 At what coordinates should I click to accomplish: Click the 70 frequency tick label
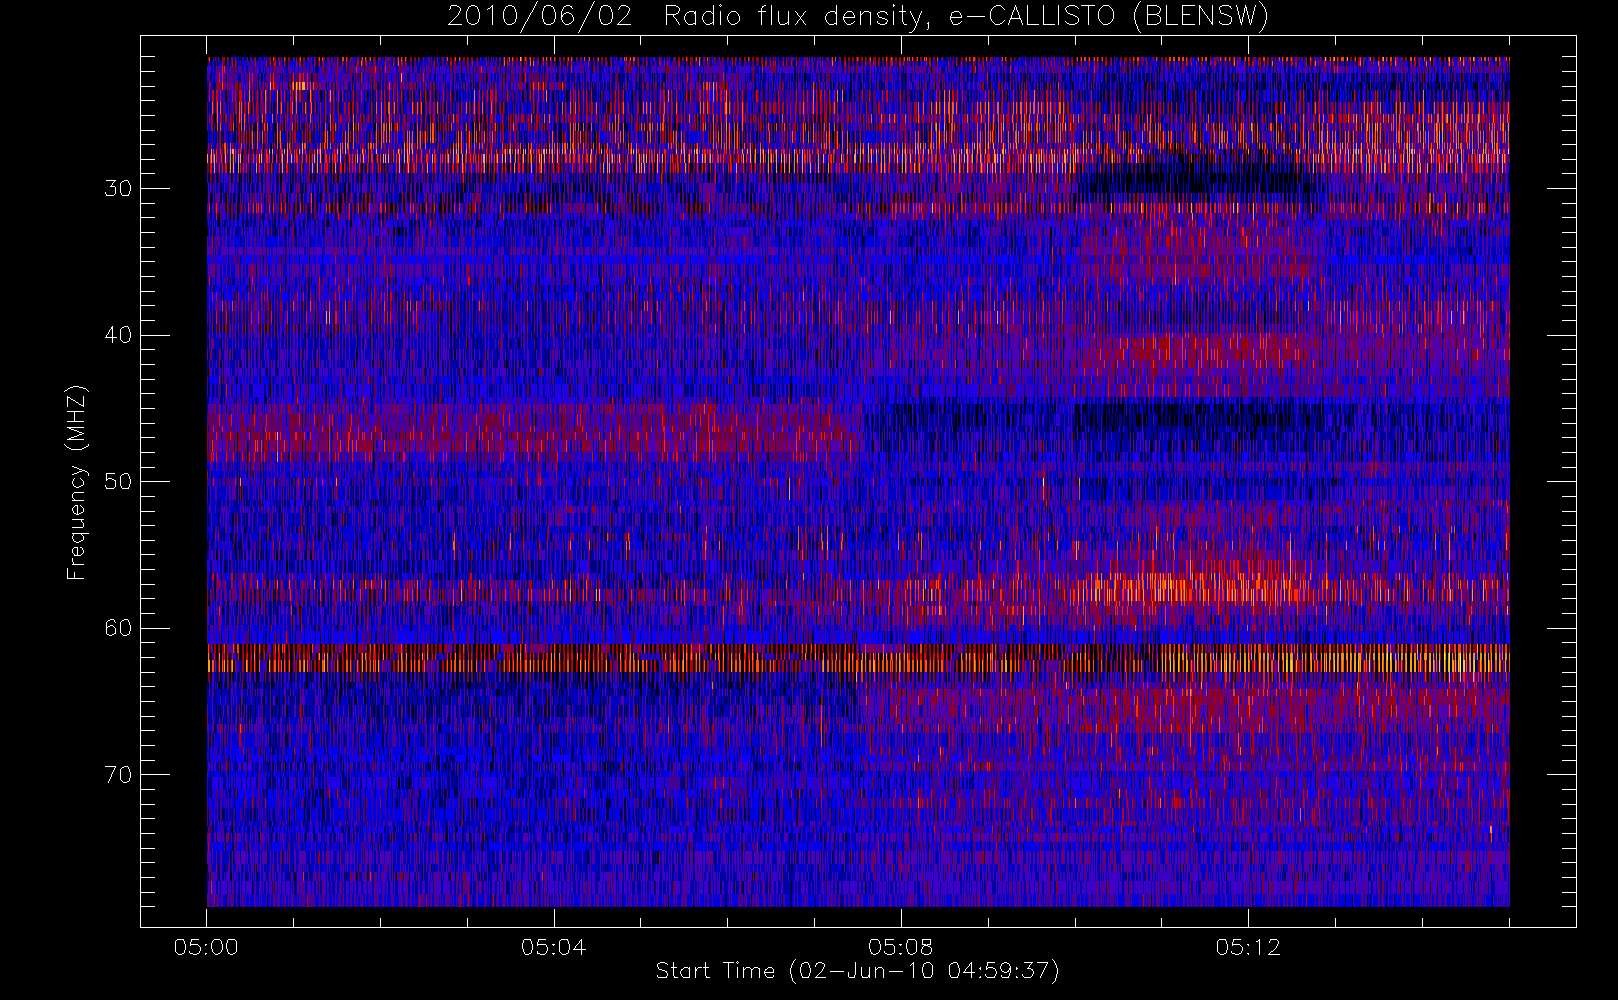click(x=118, y=775)
